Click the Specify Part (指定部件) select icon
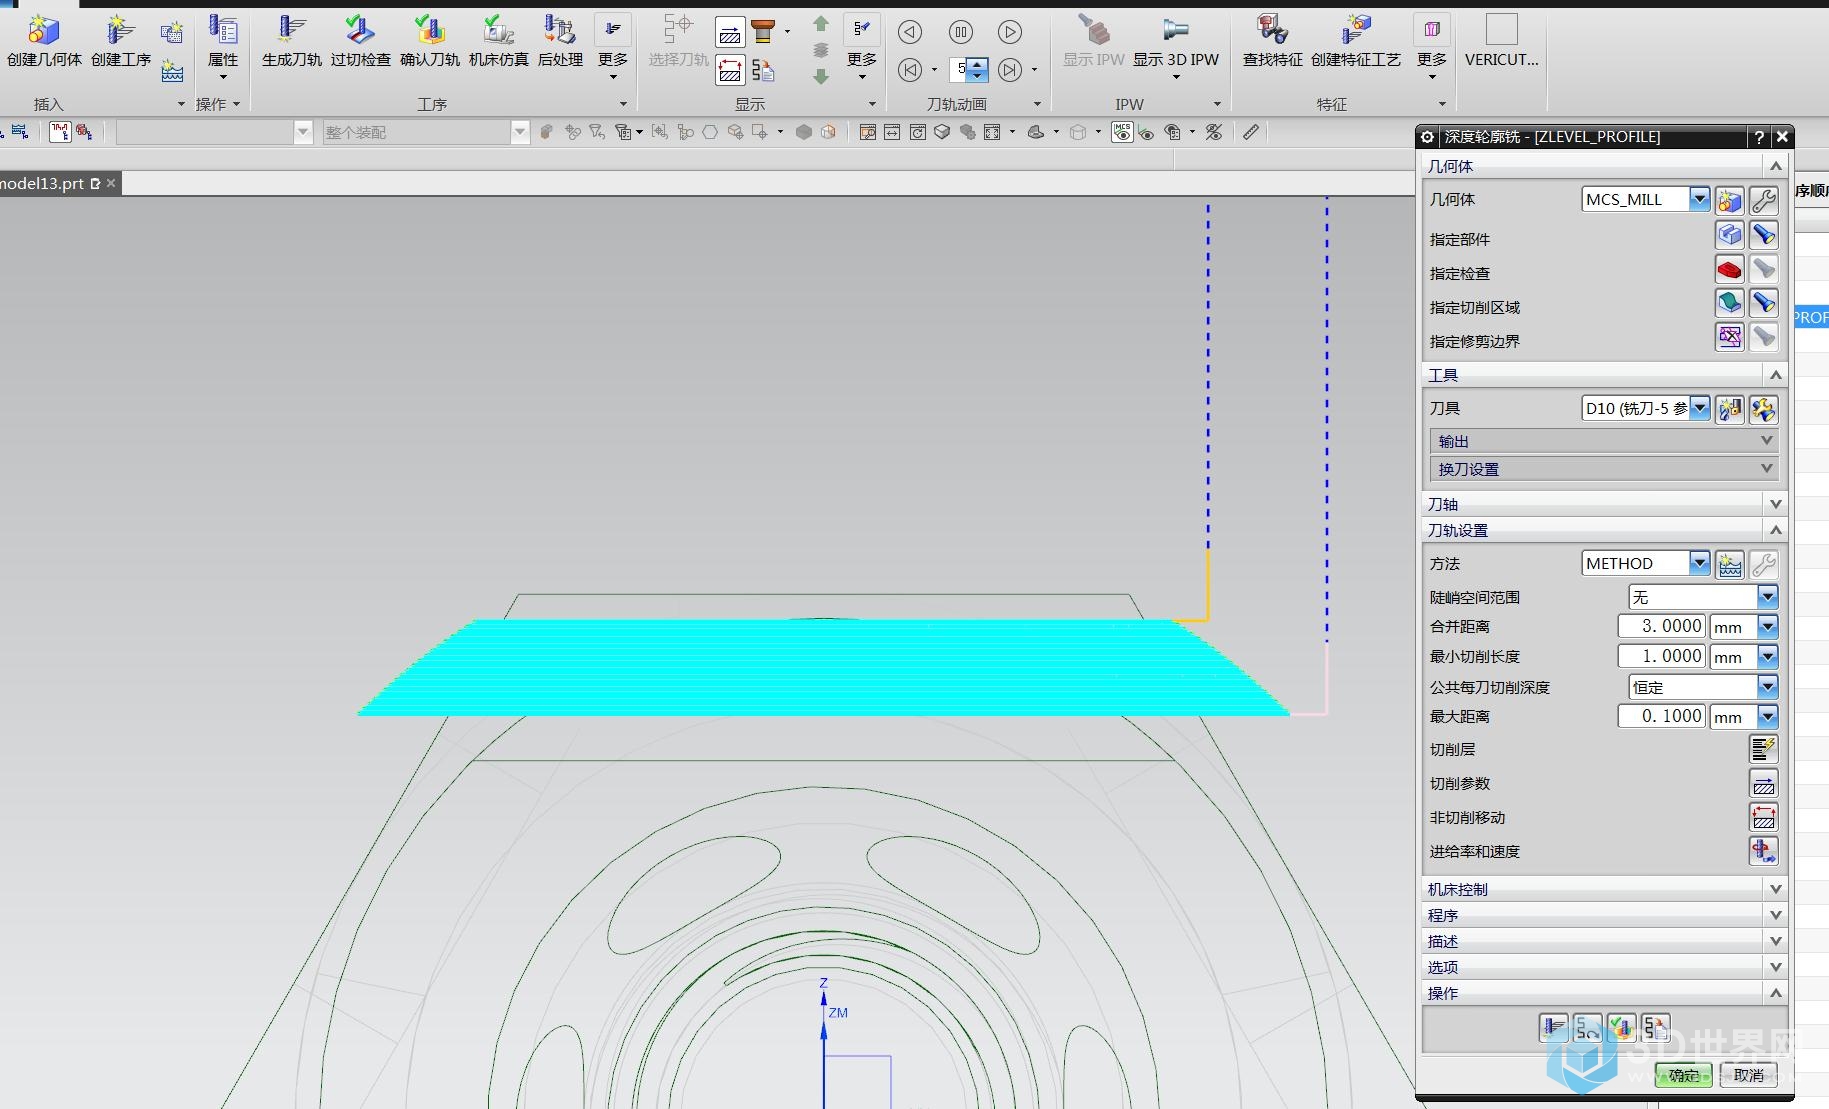The image size is (1829, 1109). [x=1729, y=235]
